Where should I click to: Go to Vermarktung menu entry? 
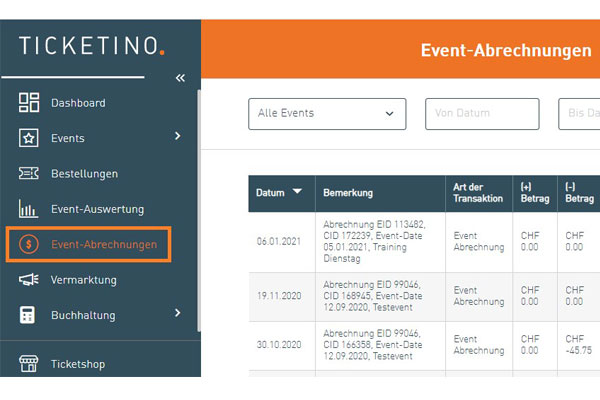pos(84,280)
